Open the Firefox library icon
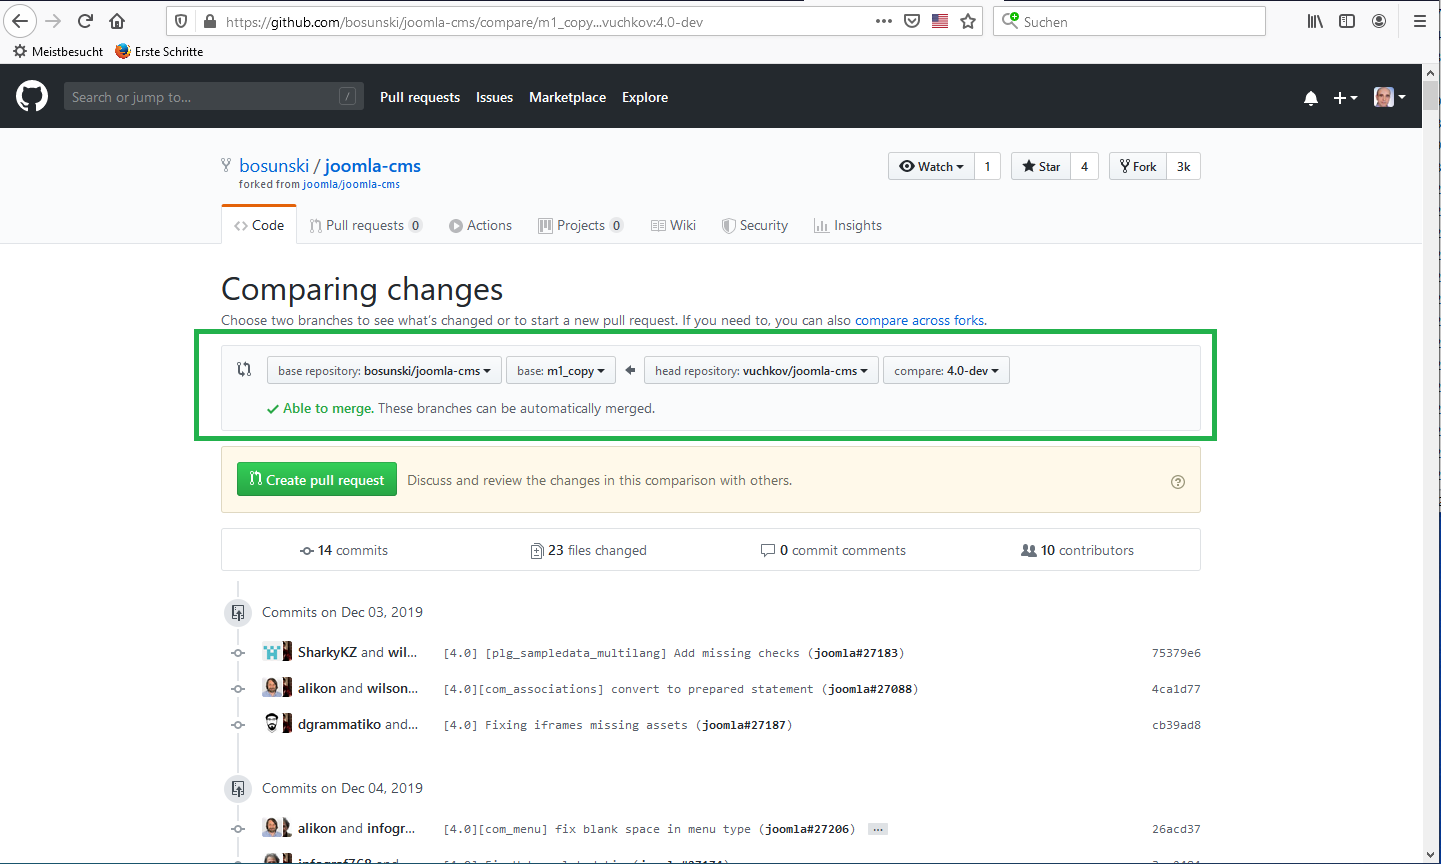The image size is (1441, 864). click(1315, 21)
